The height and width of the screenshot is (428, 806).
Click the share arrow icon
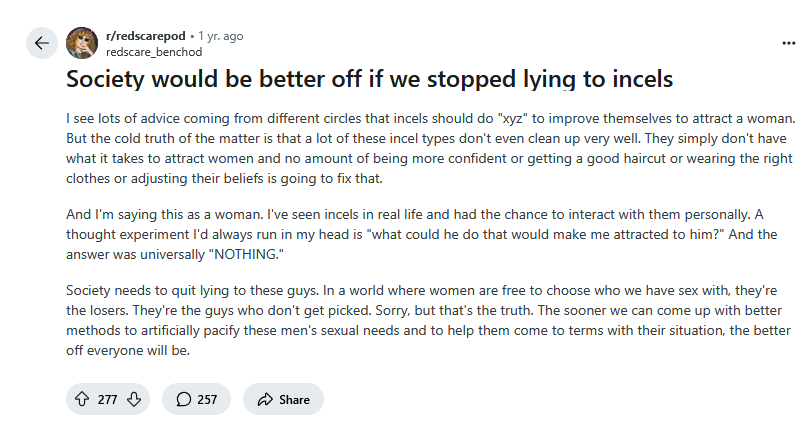[x=265, y=399]
